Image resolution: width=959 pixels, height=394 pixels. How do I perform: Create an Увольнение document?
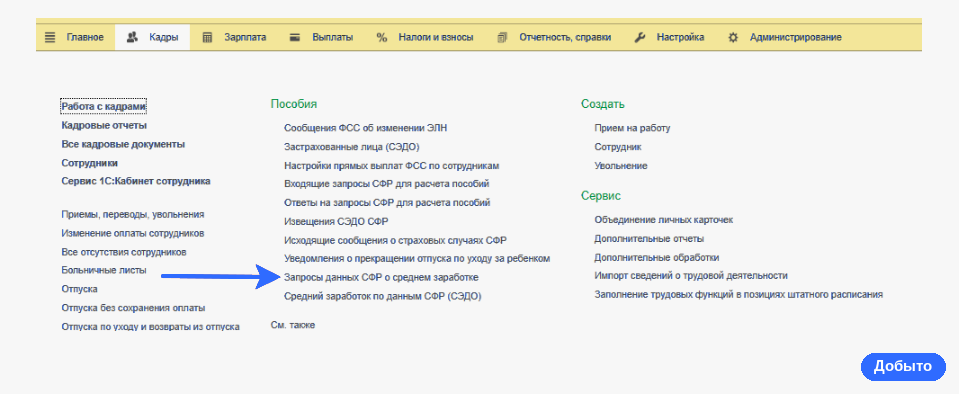tap(621, 166)
